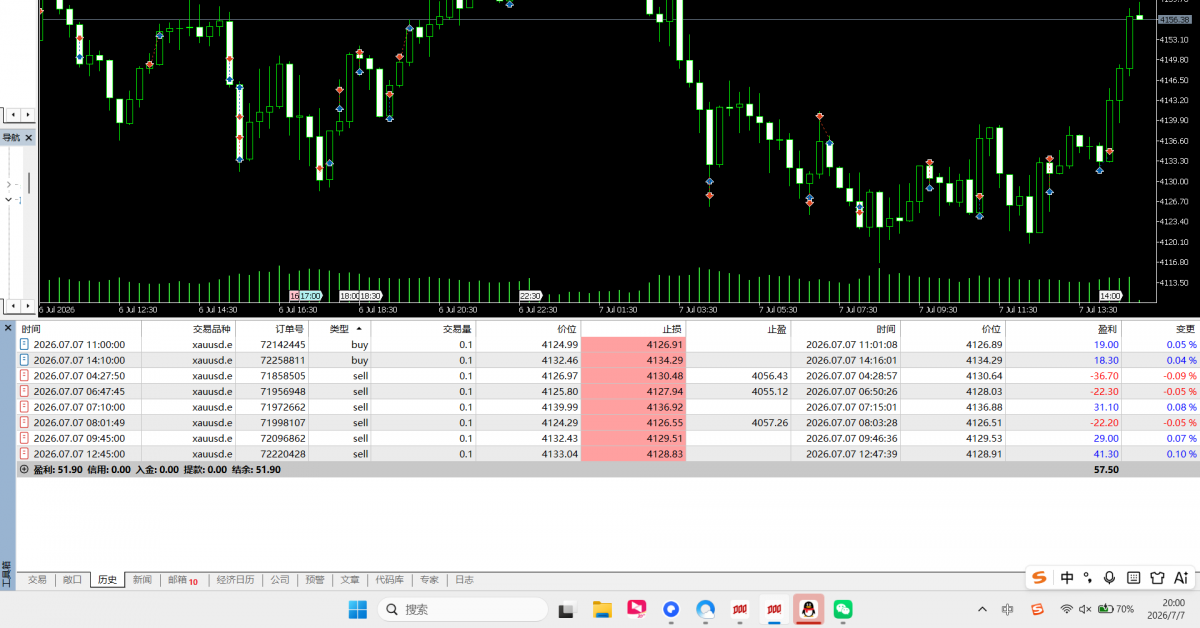
Task: Open the 文章 tab
Action: click(x=350, y=580)
